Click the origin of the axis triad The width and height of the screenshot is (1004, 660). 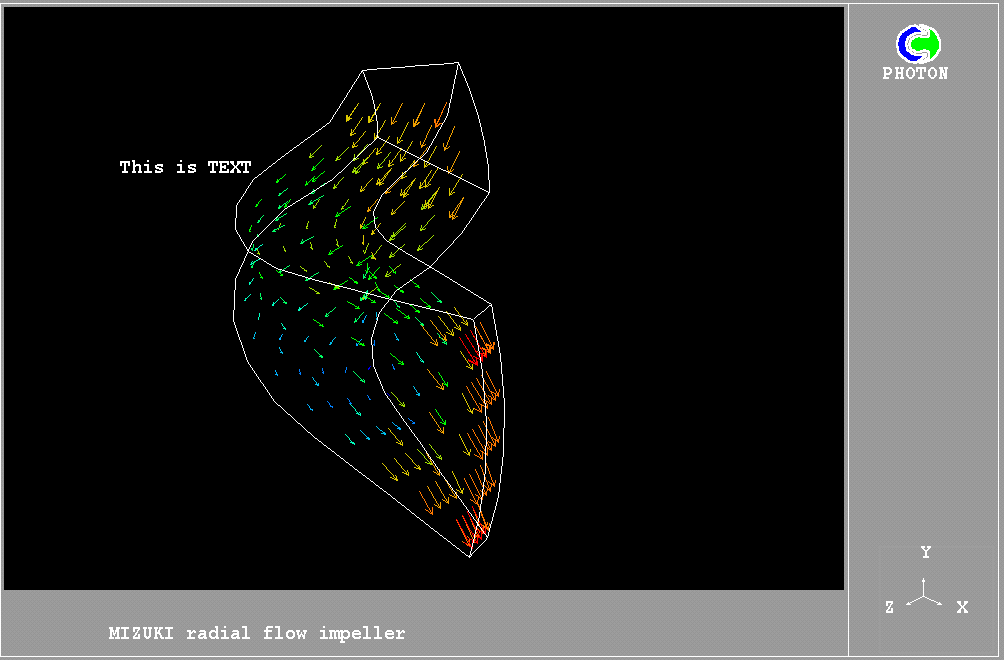click(x=924, y=598)
